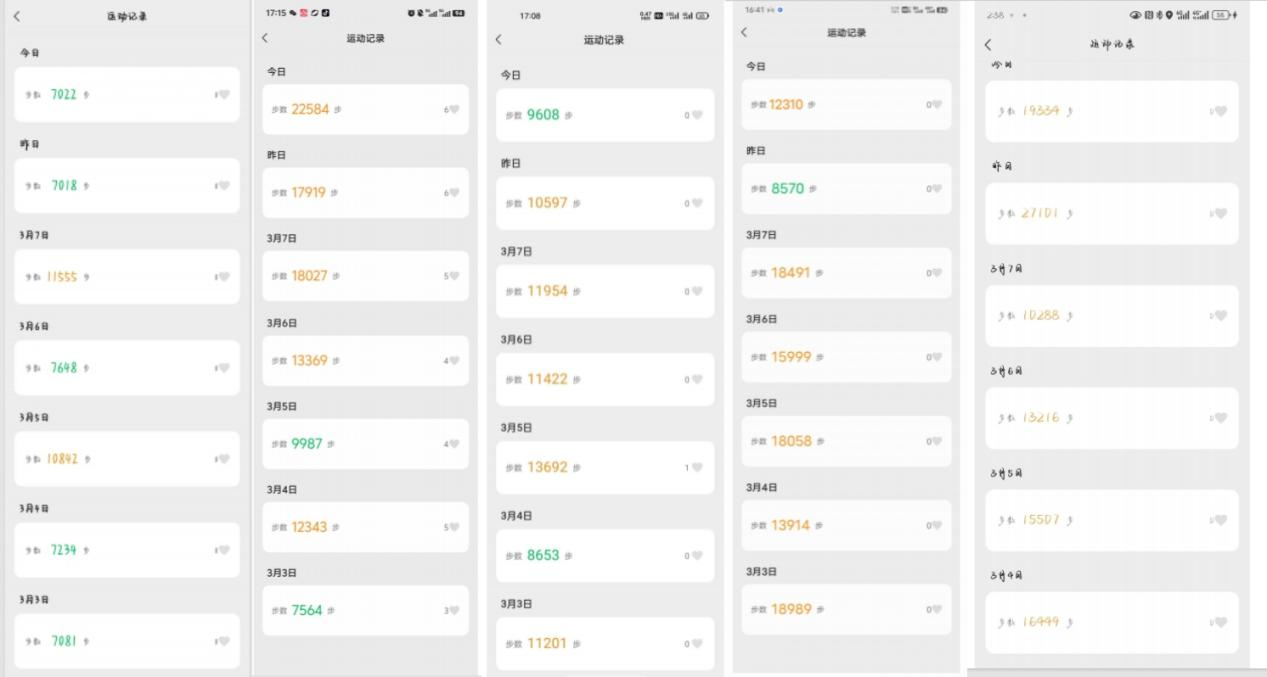Click back arrow on the 16:41 screen
The image size is (1267, 677).
744,33
